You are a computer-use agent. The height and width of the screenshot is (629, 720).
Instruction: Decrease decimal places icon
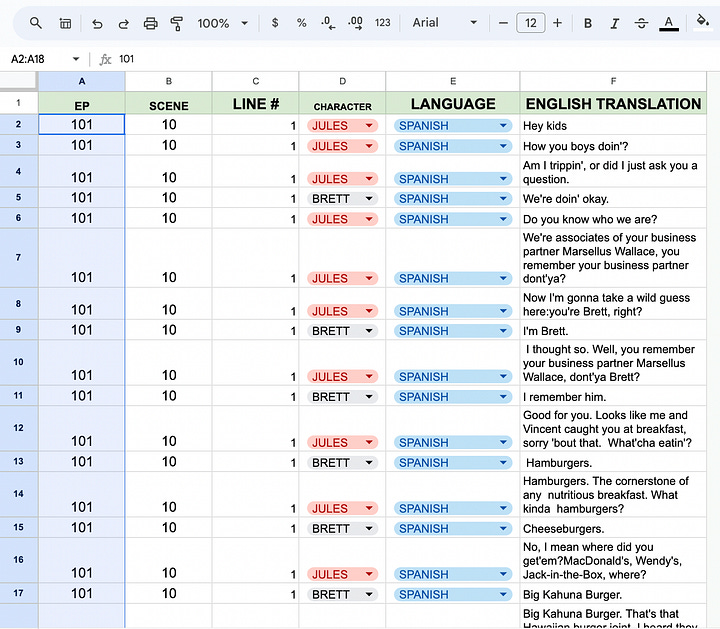[328, 22]
